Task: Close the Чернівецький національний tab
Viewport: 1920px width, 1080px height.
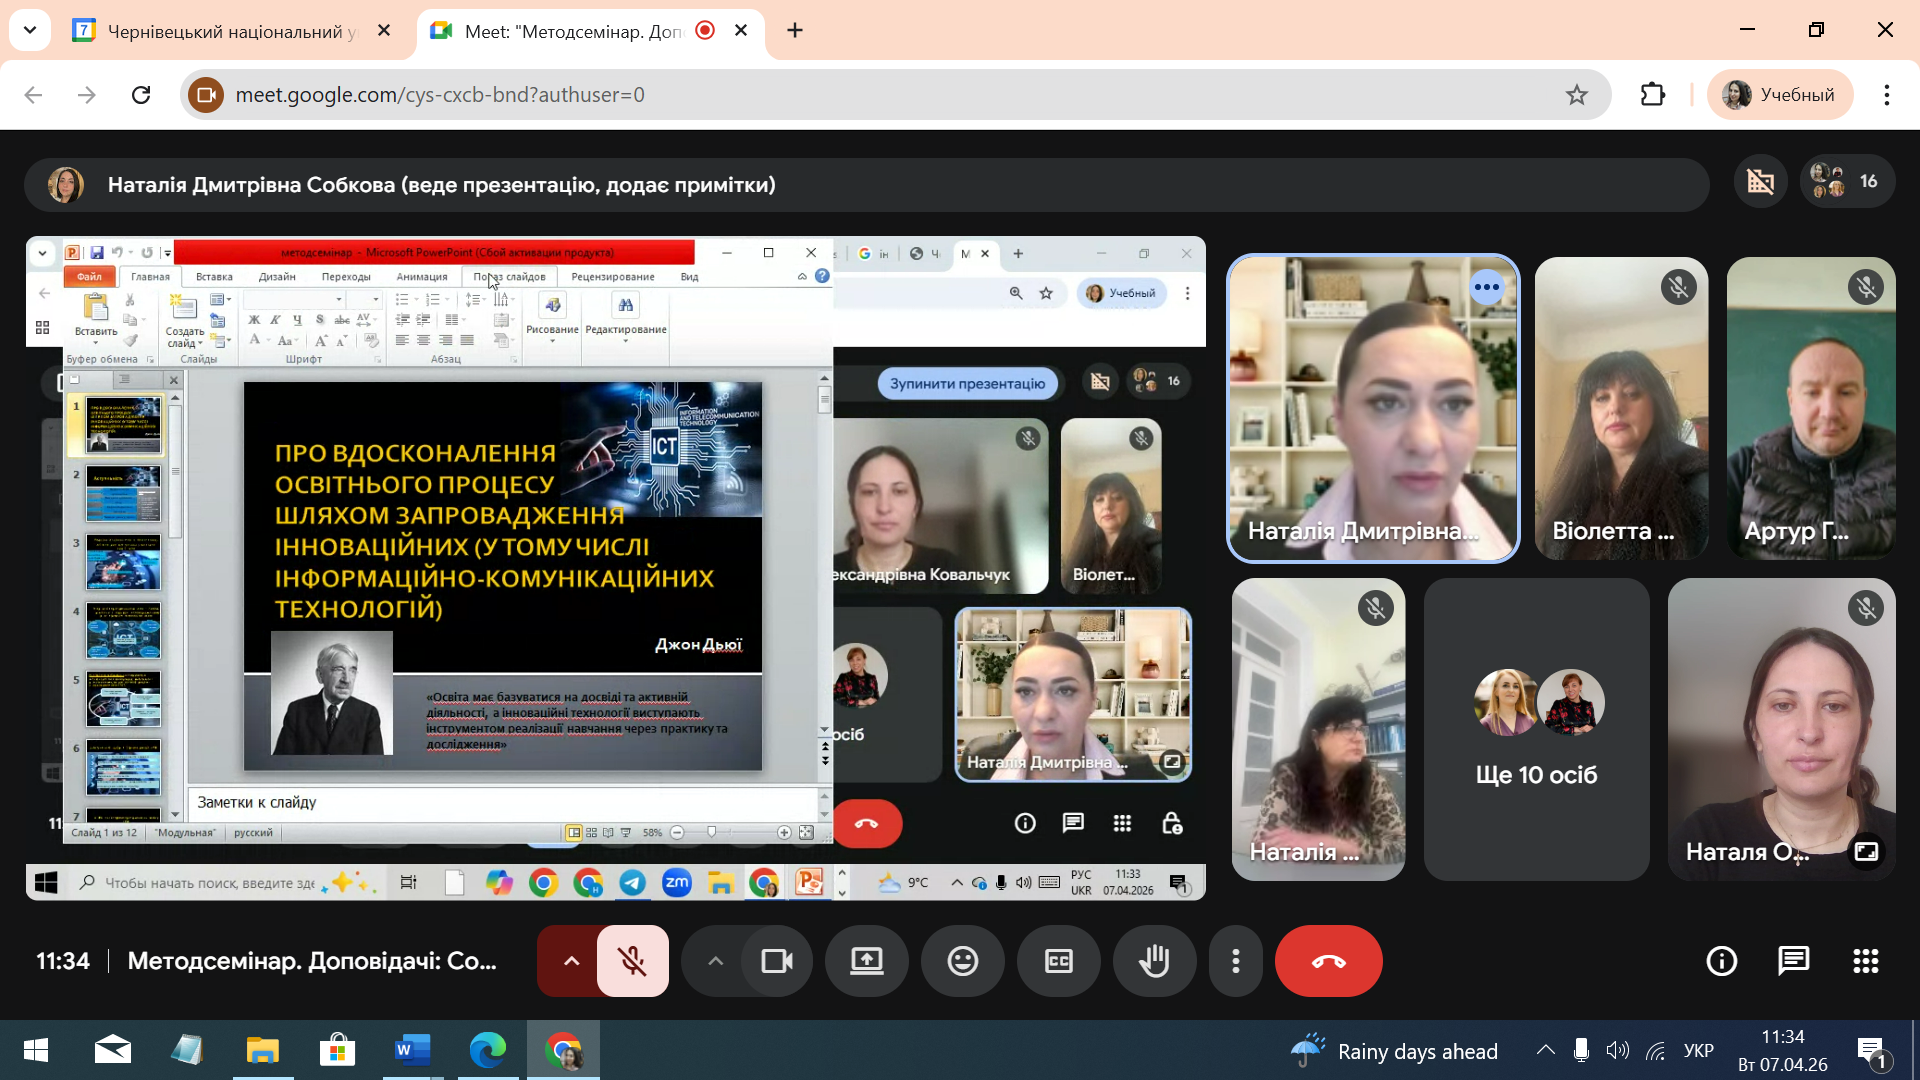Action: tap(384, 31)
